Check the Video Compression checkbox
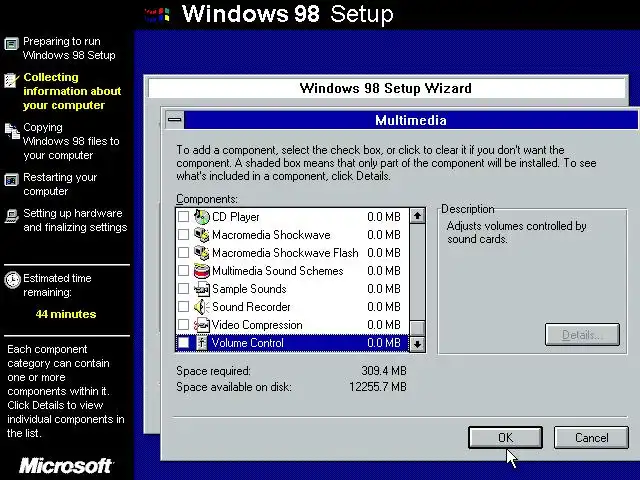The width and height of the screenshot is (640, 480). 184,325
